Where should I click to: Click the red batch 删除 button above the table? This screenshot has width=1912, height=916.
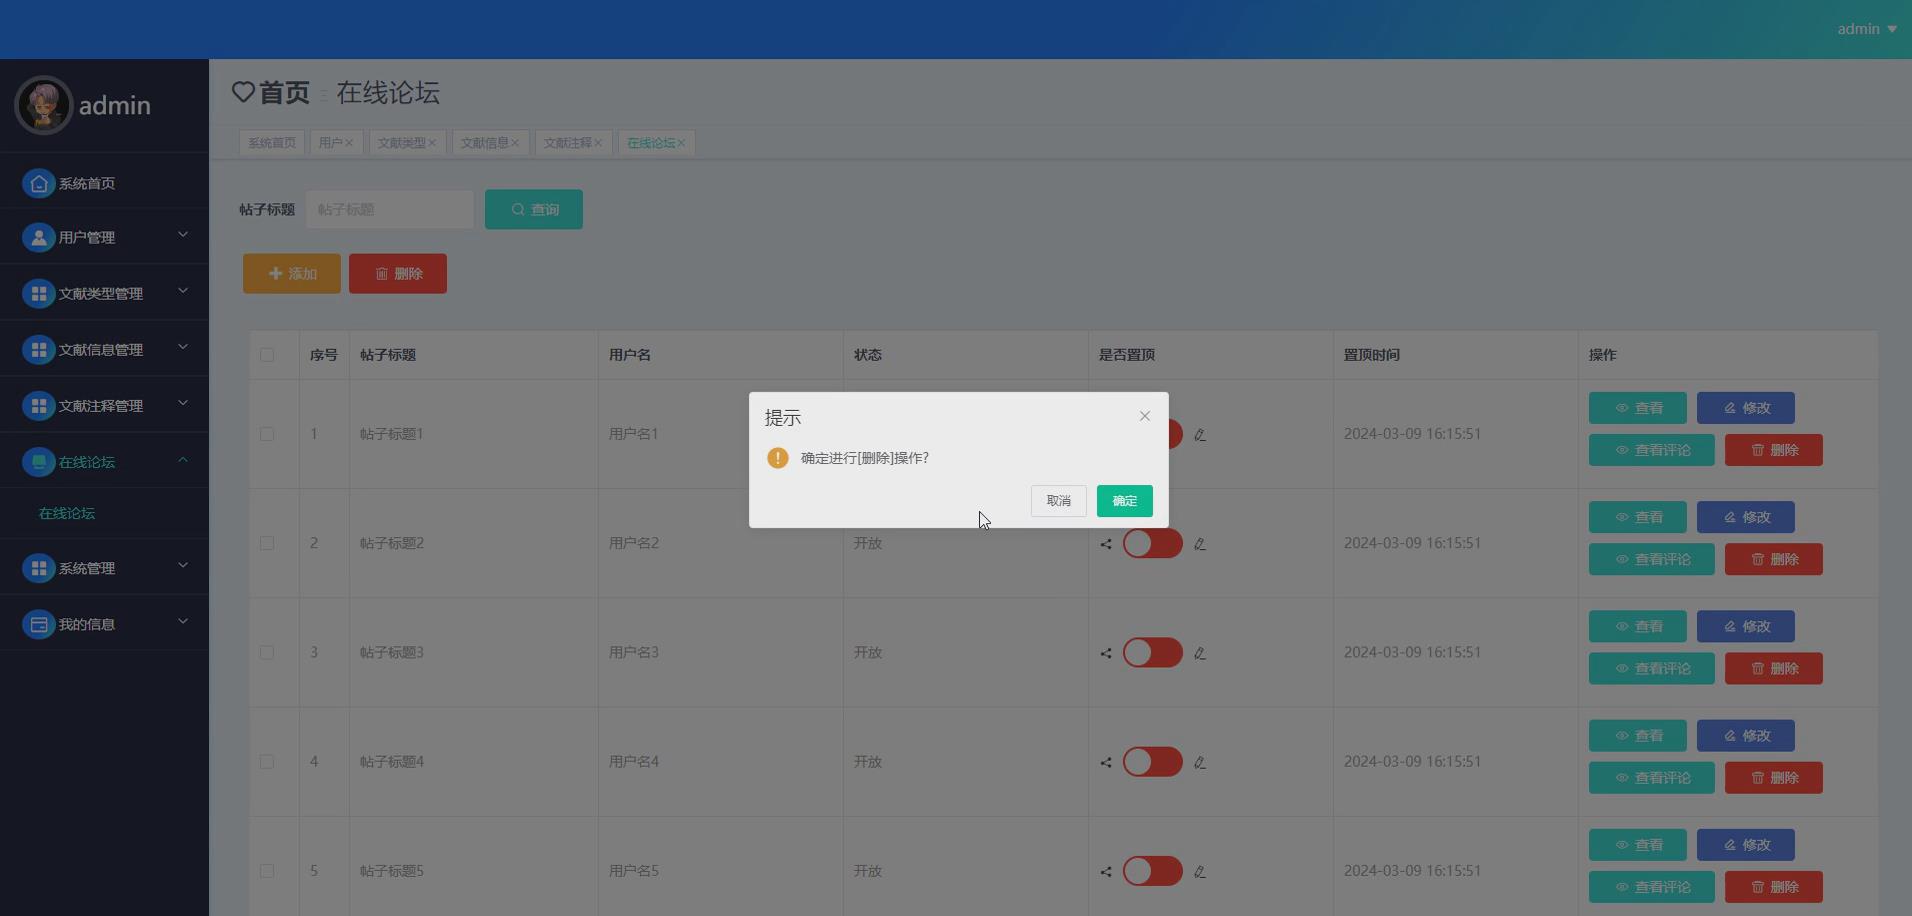point(398,273)
